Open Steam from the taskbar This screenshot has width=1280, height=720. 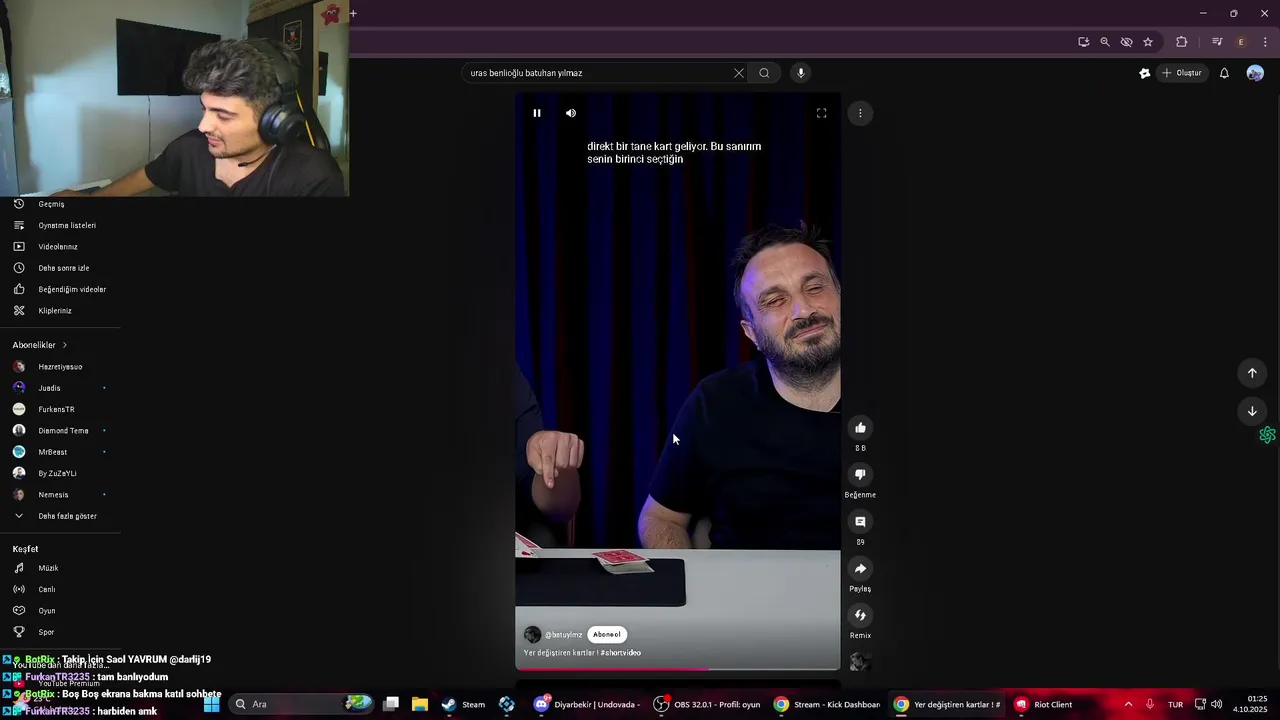pyautogui.click(x=463, y=705)
